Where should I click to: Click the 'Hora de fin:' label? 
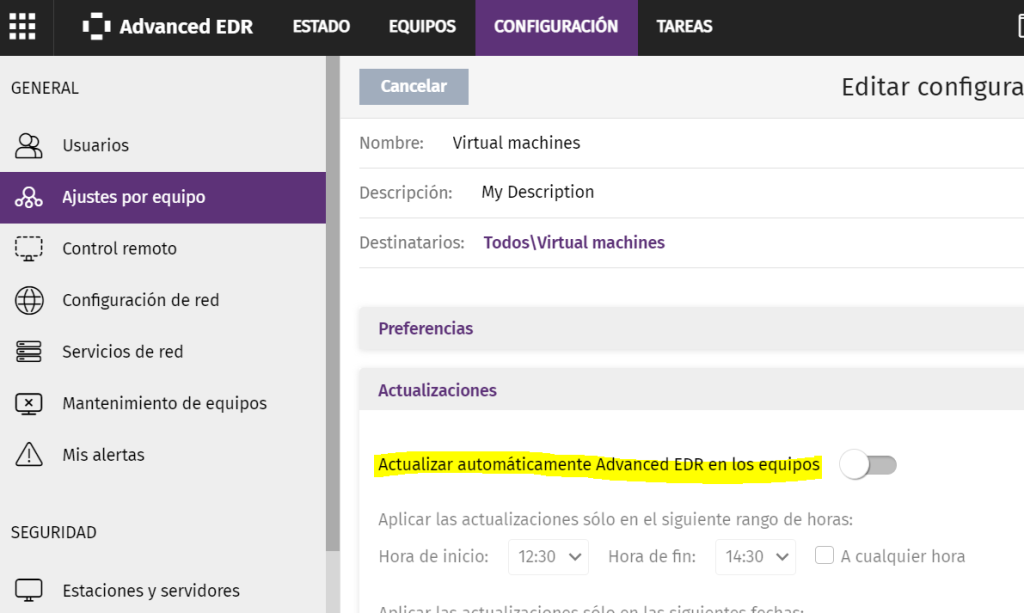(652, 557)
